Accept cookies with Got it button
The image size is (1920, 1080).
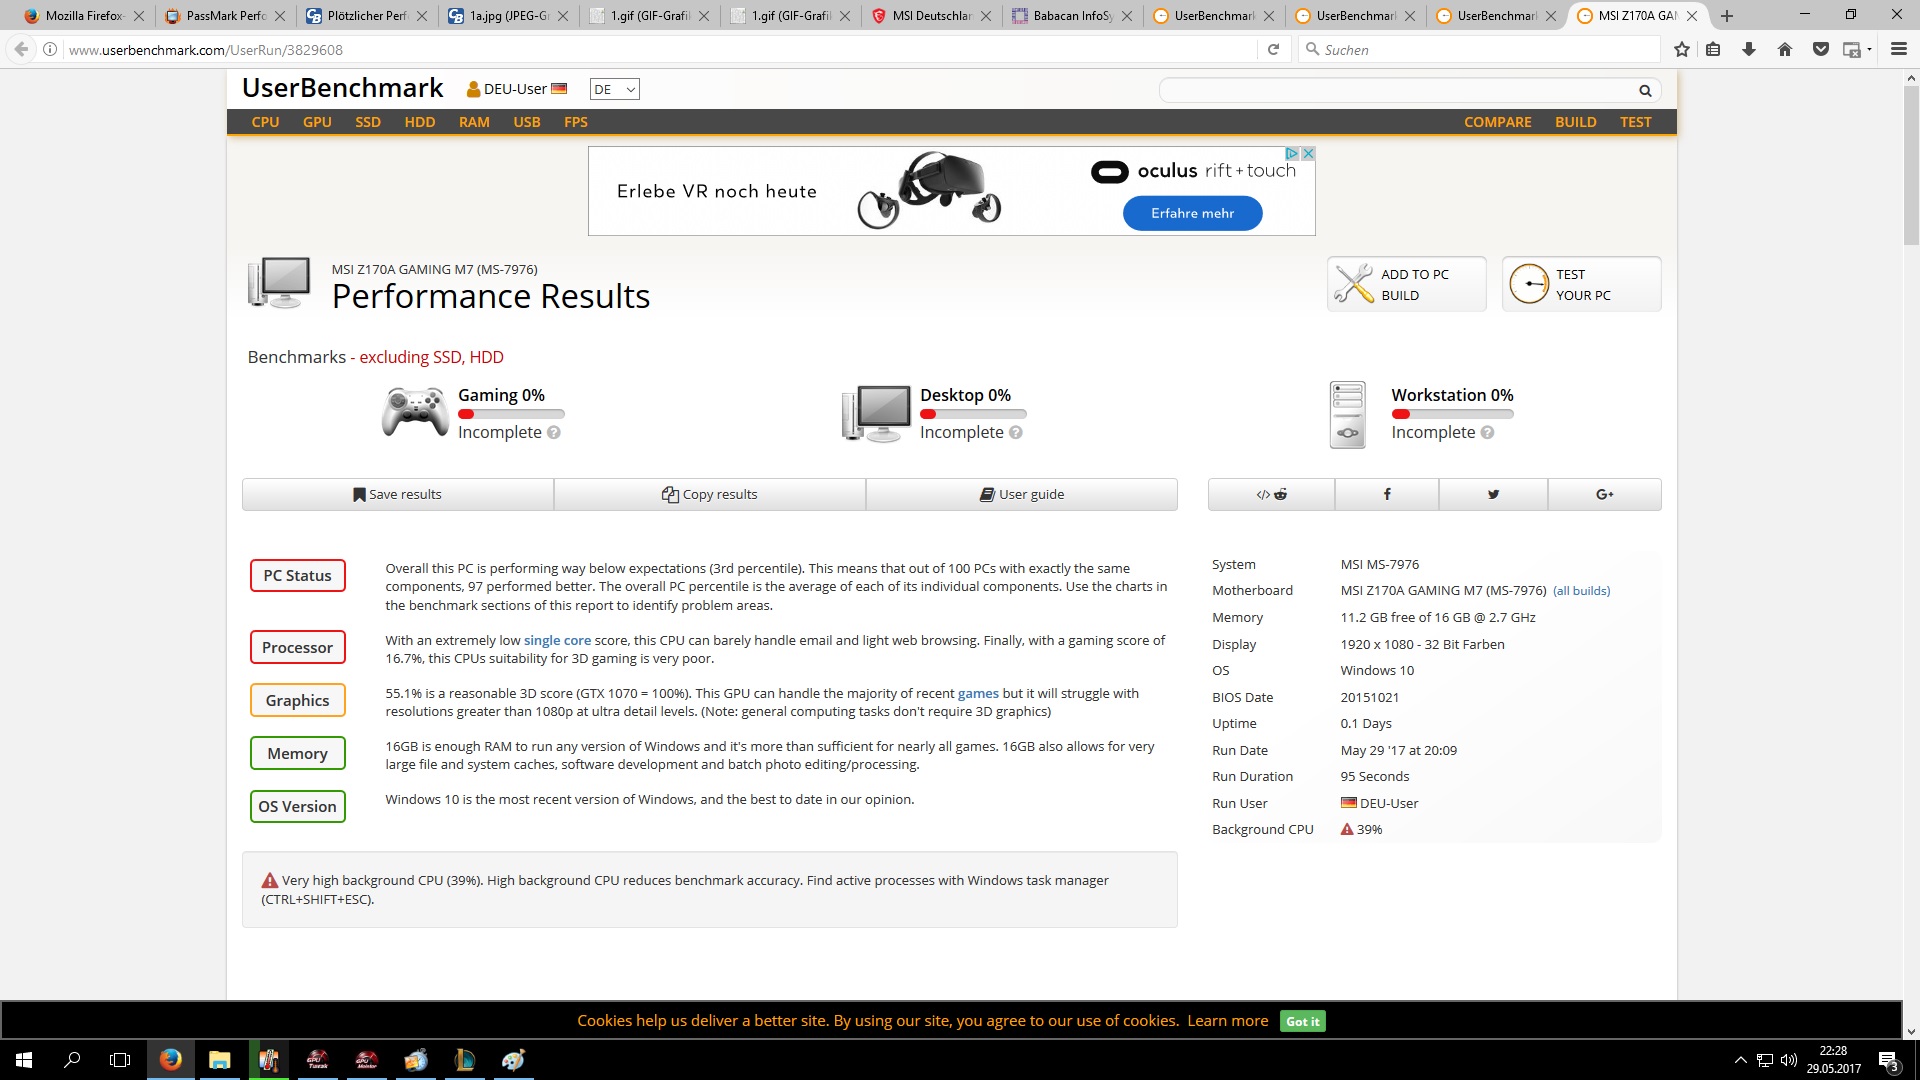(x=1302, y=1021)
